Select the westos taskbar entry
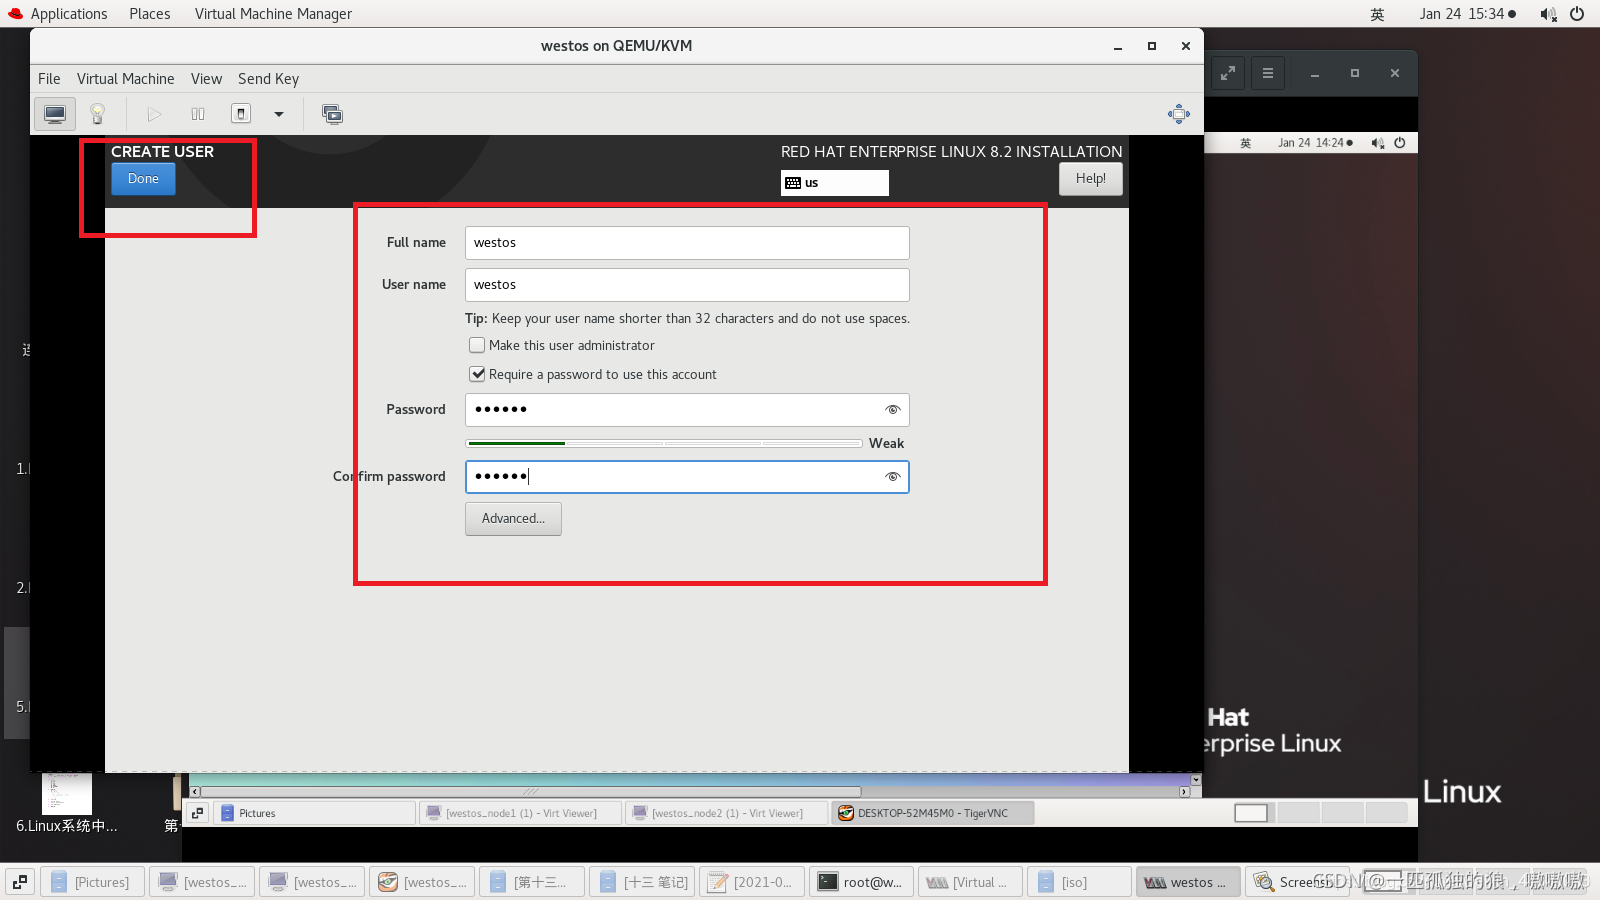 point(1188,882)
